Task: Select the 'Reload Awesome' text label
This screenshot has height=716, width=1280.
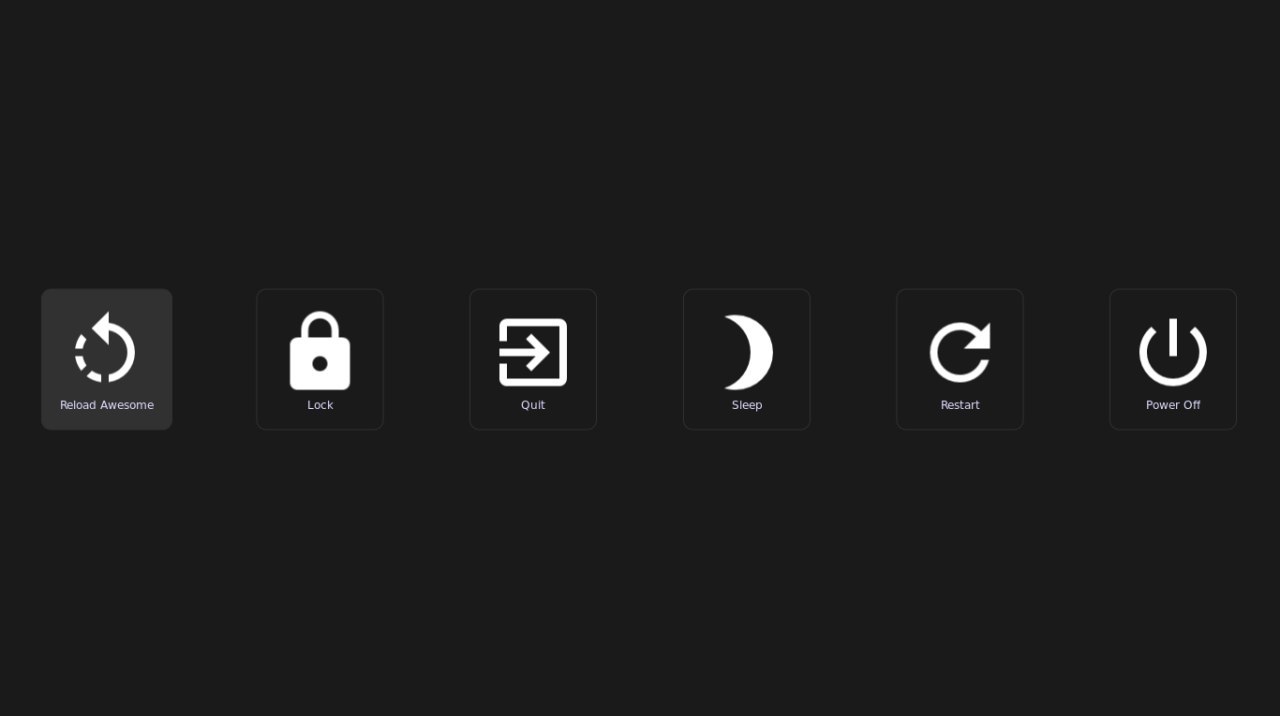Action: coord(107,405)
